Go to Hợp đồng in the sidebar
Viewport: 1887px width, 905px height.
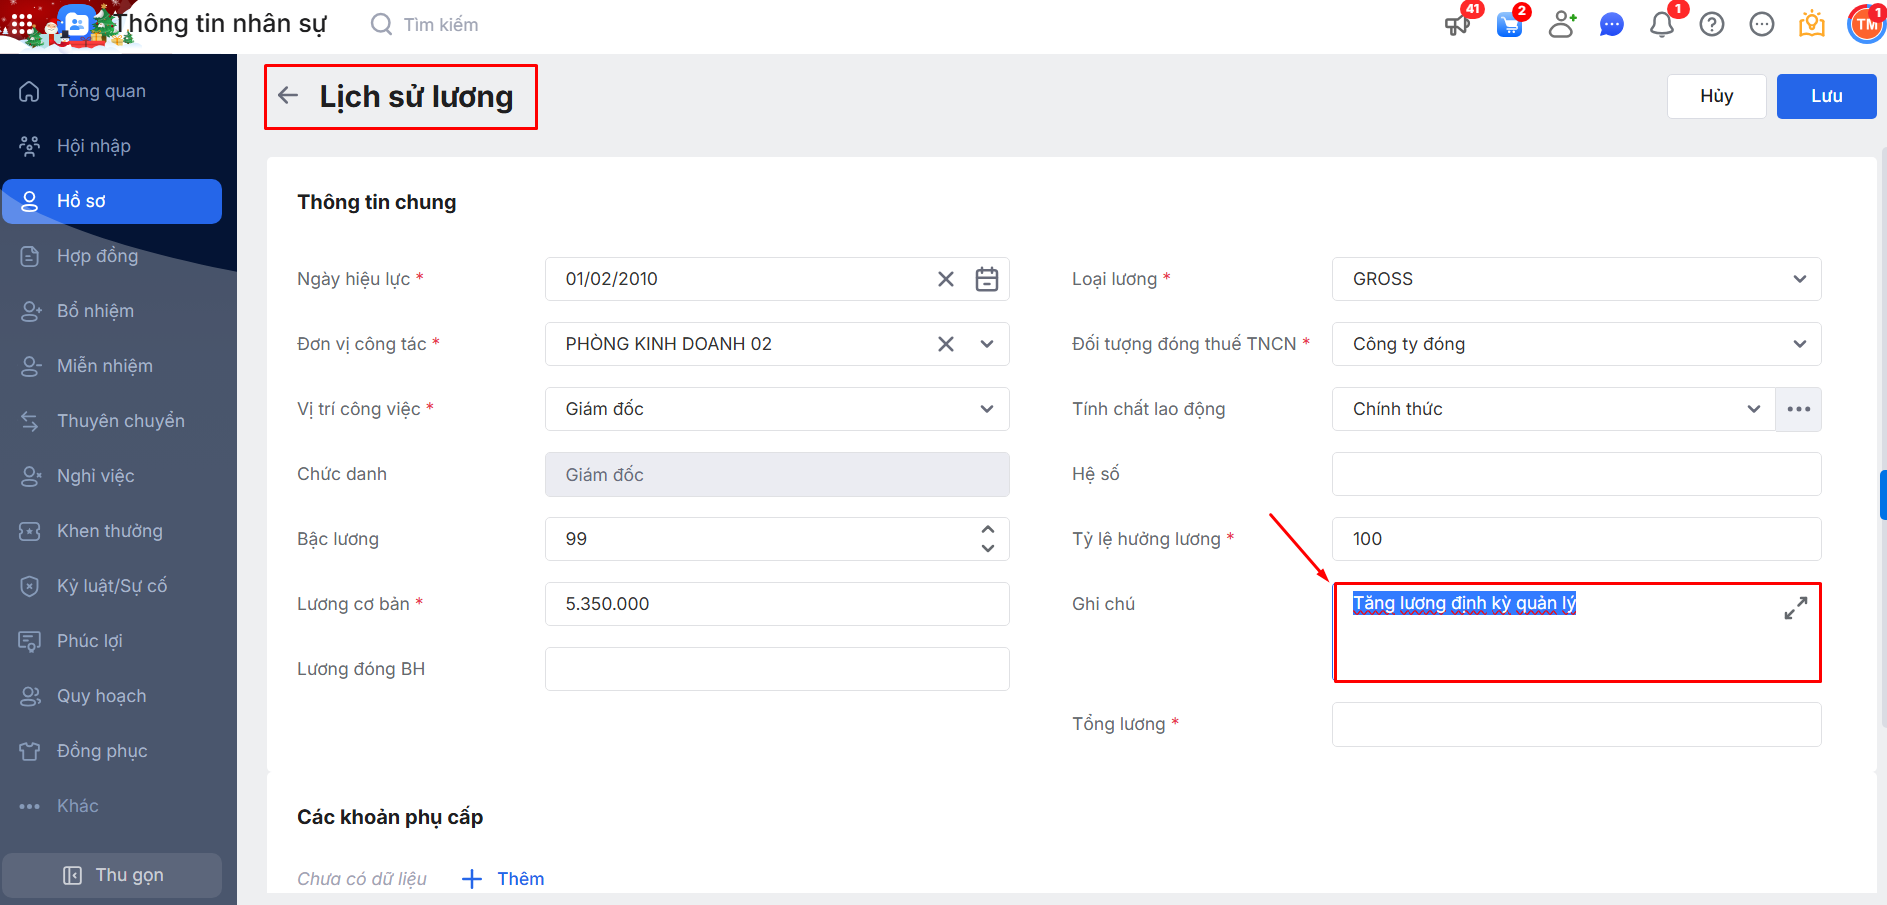pos(97,256)
